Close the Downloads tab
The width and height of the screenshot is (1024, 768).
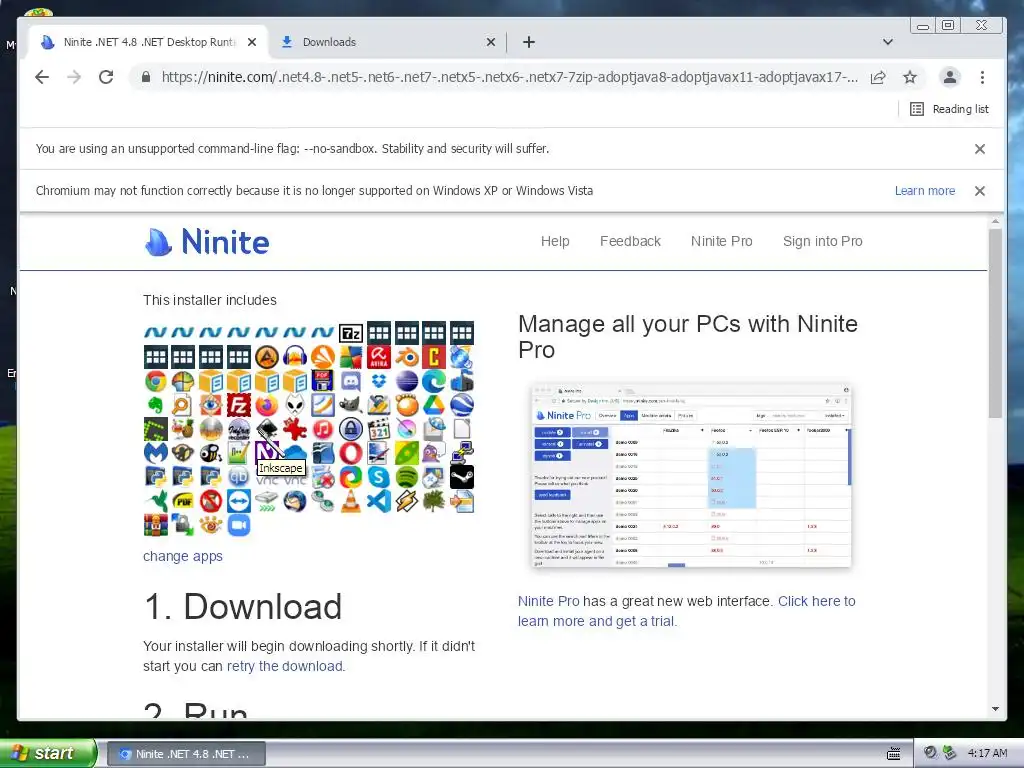pos(491,42)
